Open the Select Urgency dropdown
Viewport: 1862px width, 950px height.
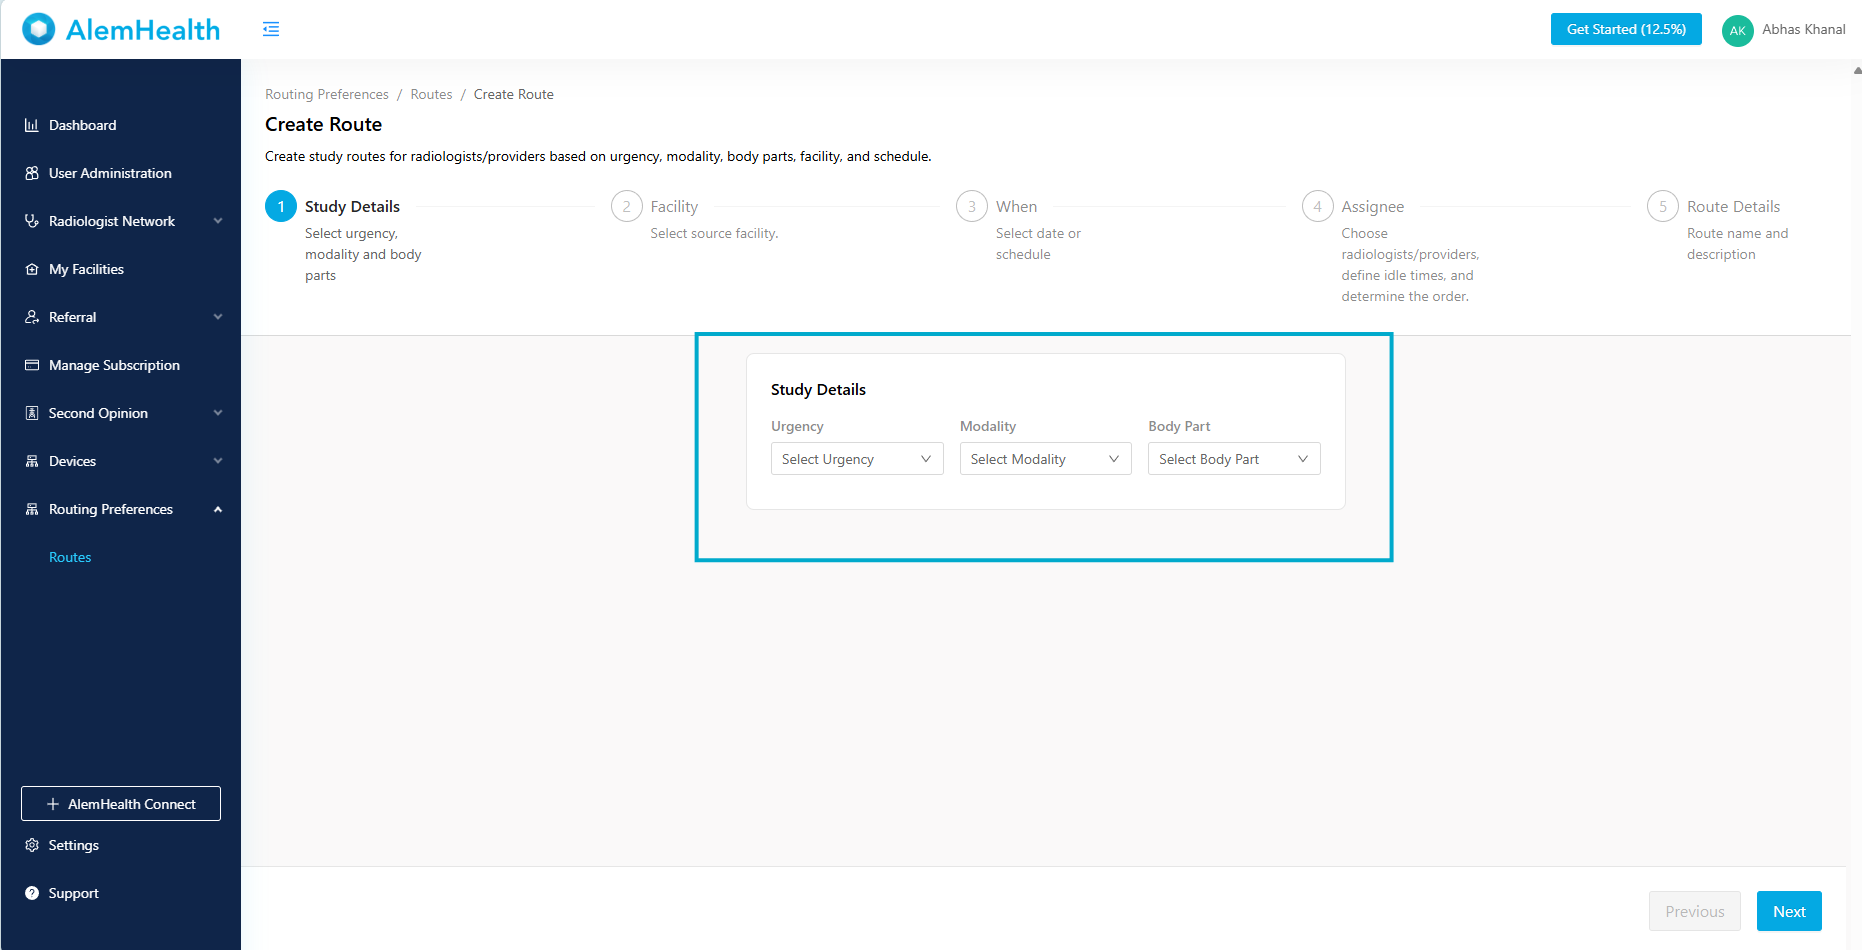pos(857,459)
